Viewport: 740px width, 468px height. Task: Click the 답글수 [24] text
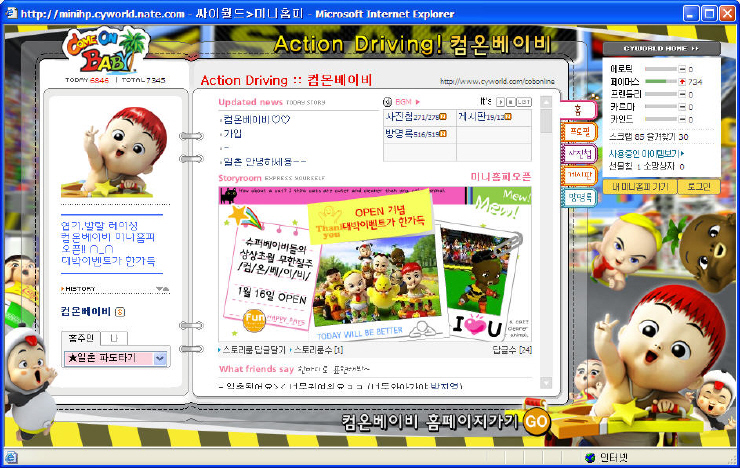pos(512,350)
